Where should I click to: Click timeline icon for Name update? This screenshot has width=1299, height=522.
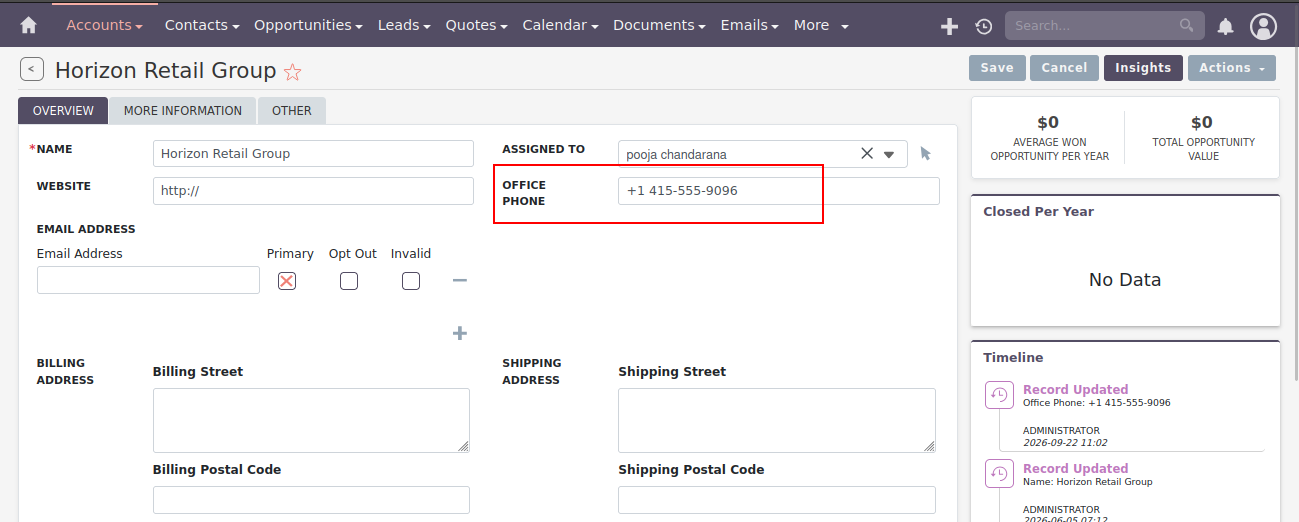999,474
